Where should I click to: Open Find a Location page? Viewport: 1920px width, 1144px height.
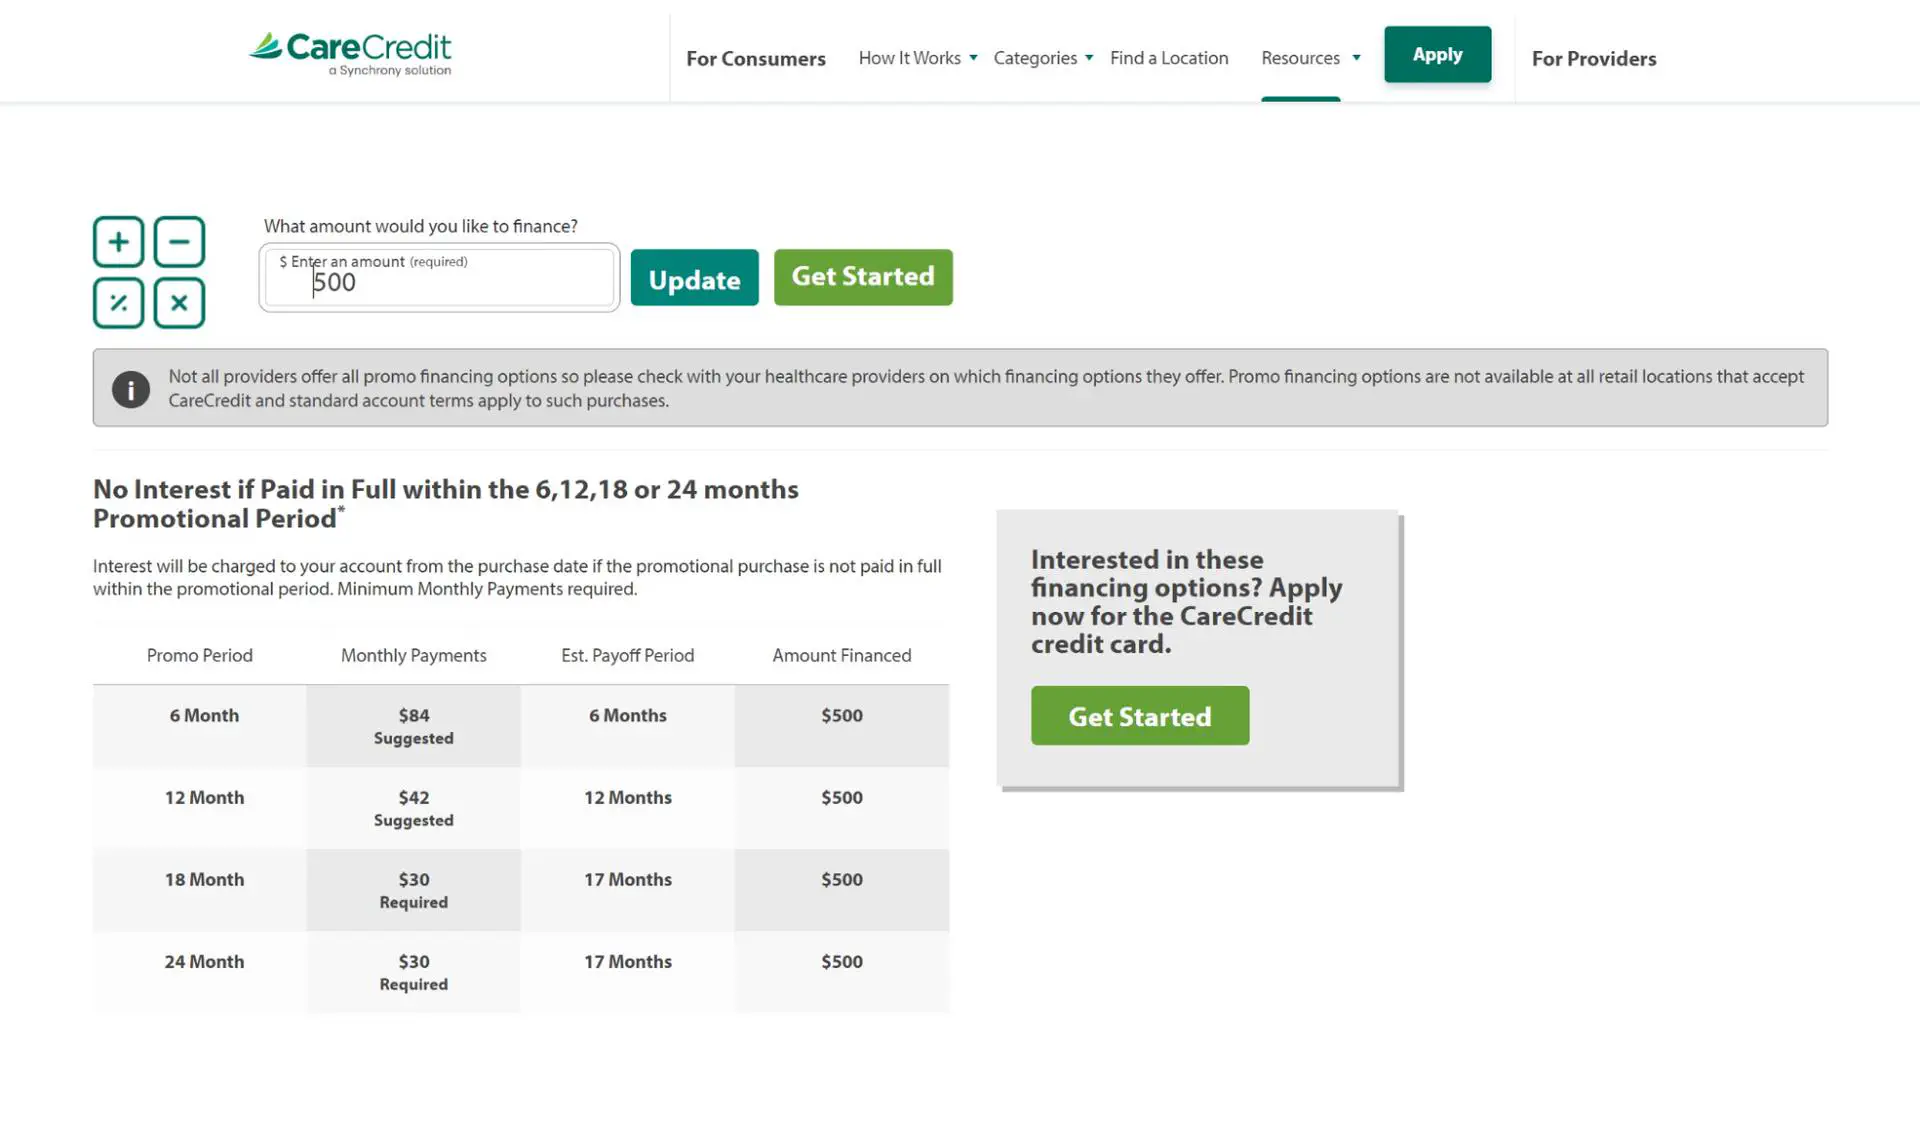tap(1168, 58)
